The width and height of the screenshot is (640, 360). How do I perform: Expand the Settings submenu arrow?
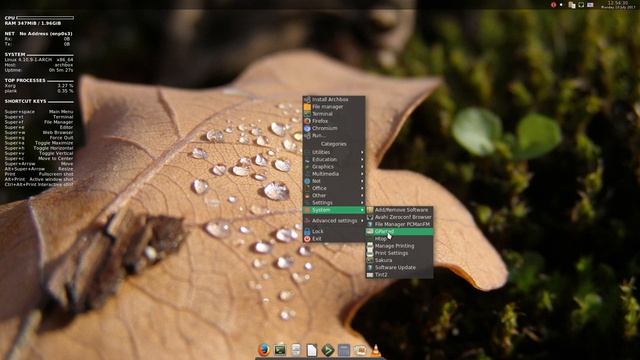click(362, 203)
